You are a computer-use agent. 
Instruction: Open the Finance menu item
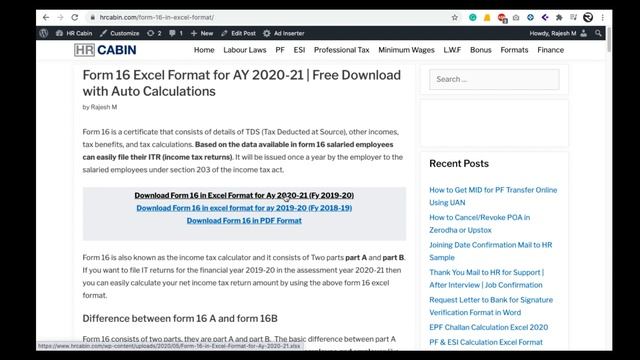(551, 50)
